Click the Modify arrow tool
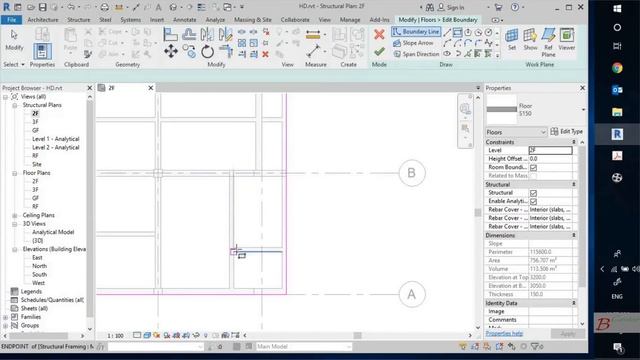This screenshot has width=640, height=360. [14, 40]
